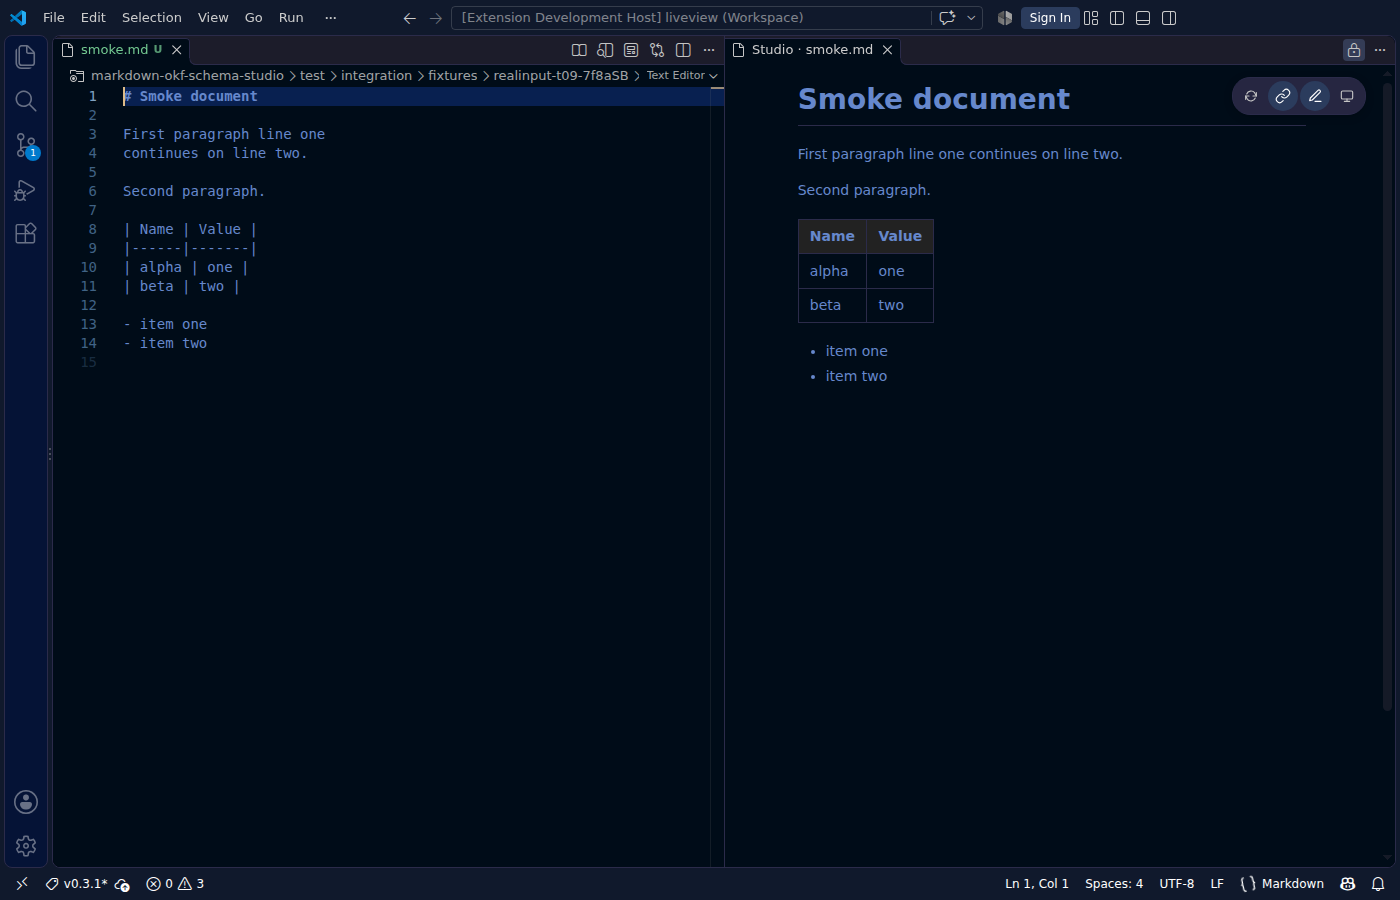Open the more actions menu of the smoke.md editor
This screenshot has width=1400, height=900.
point(709,50)
